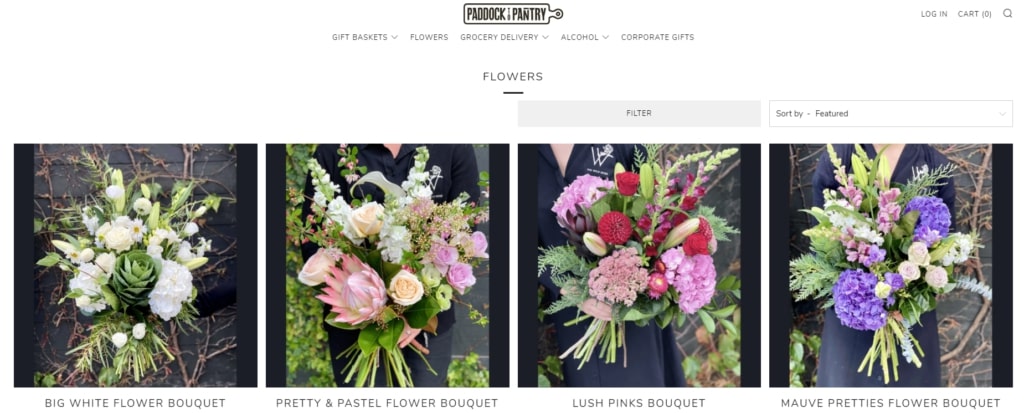This screenshot has height=413, width=1024.
Task: Expand the Gift Baskets menu
Action: (364, 37)
